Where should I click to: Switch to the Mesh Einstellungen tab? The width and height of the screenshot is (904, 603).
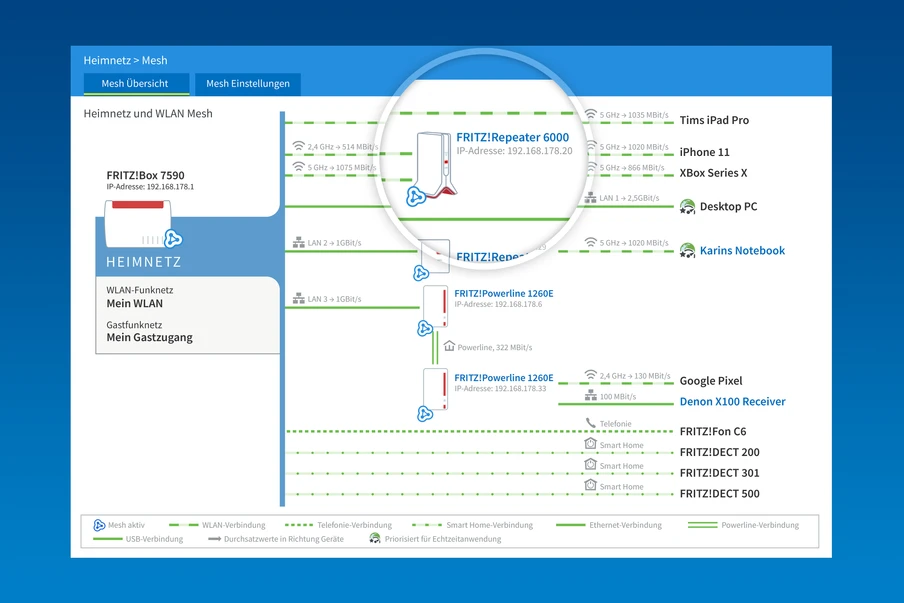click(247, 84)
